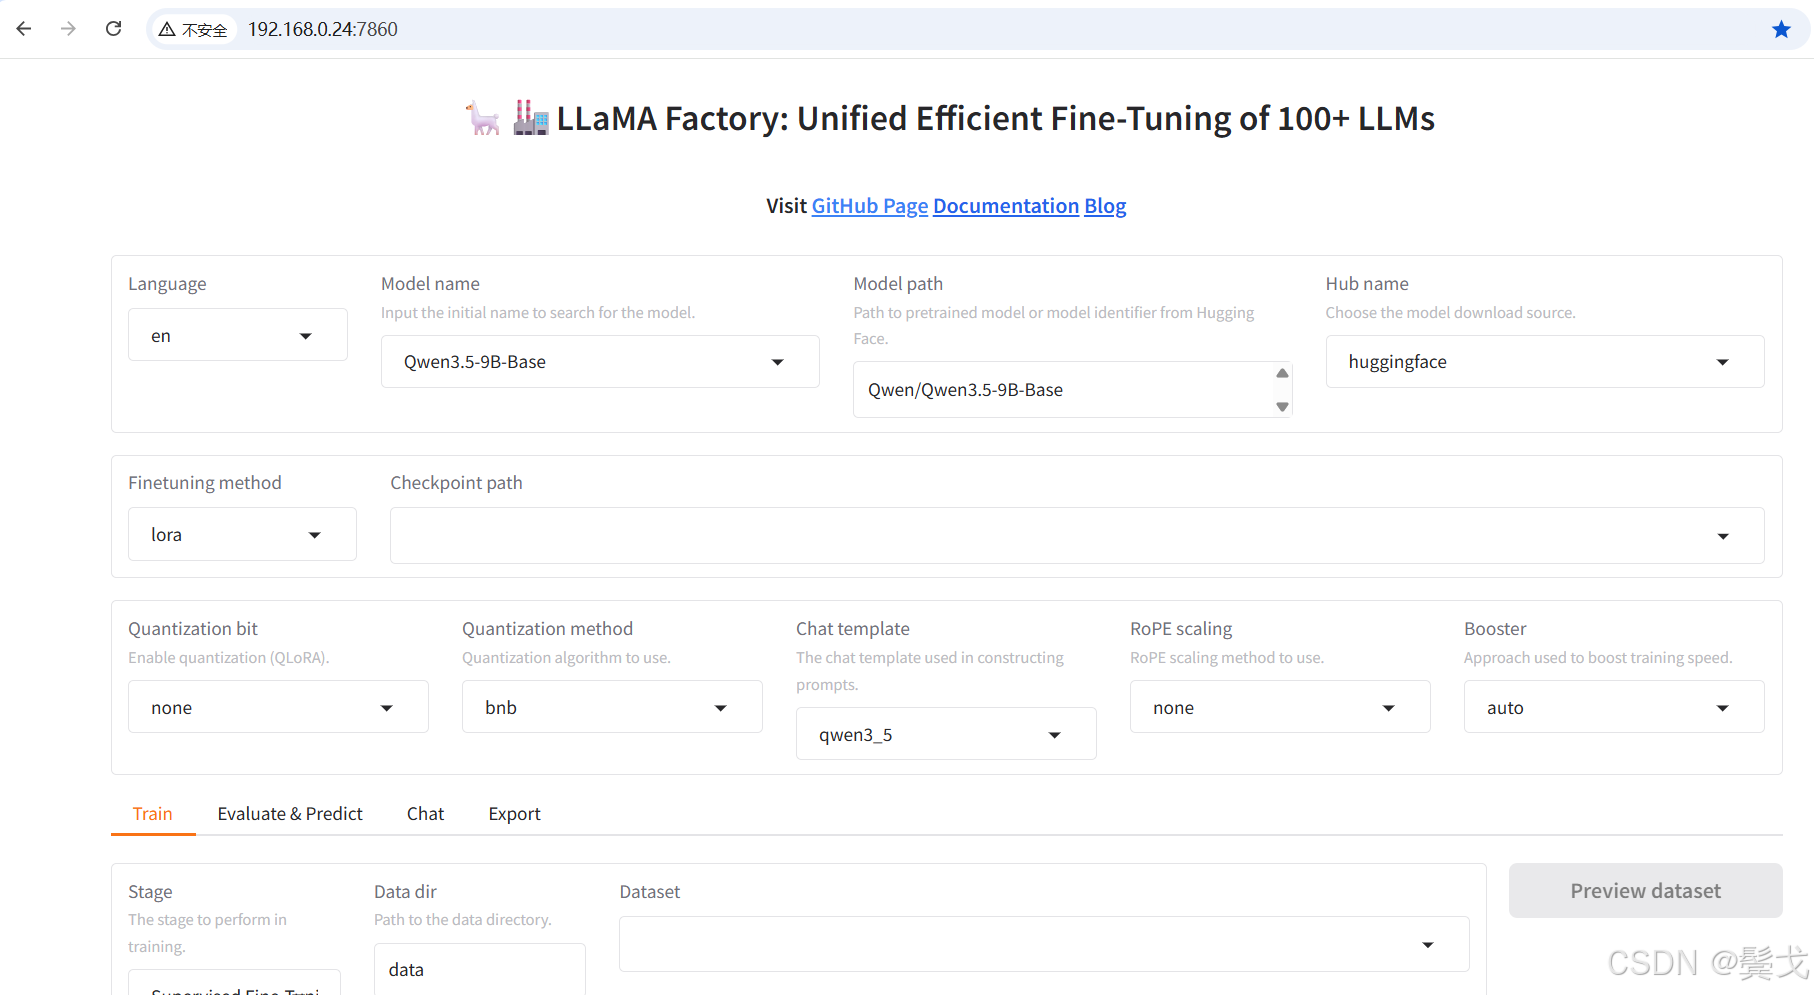Open the Finetuning method lora dropdown

(242, 534)
